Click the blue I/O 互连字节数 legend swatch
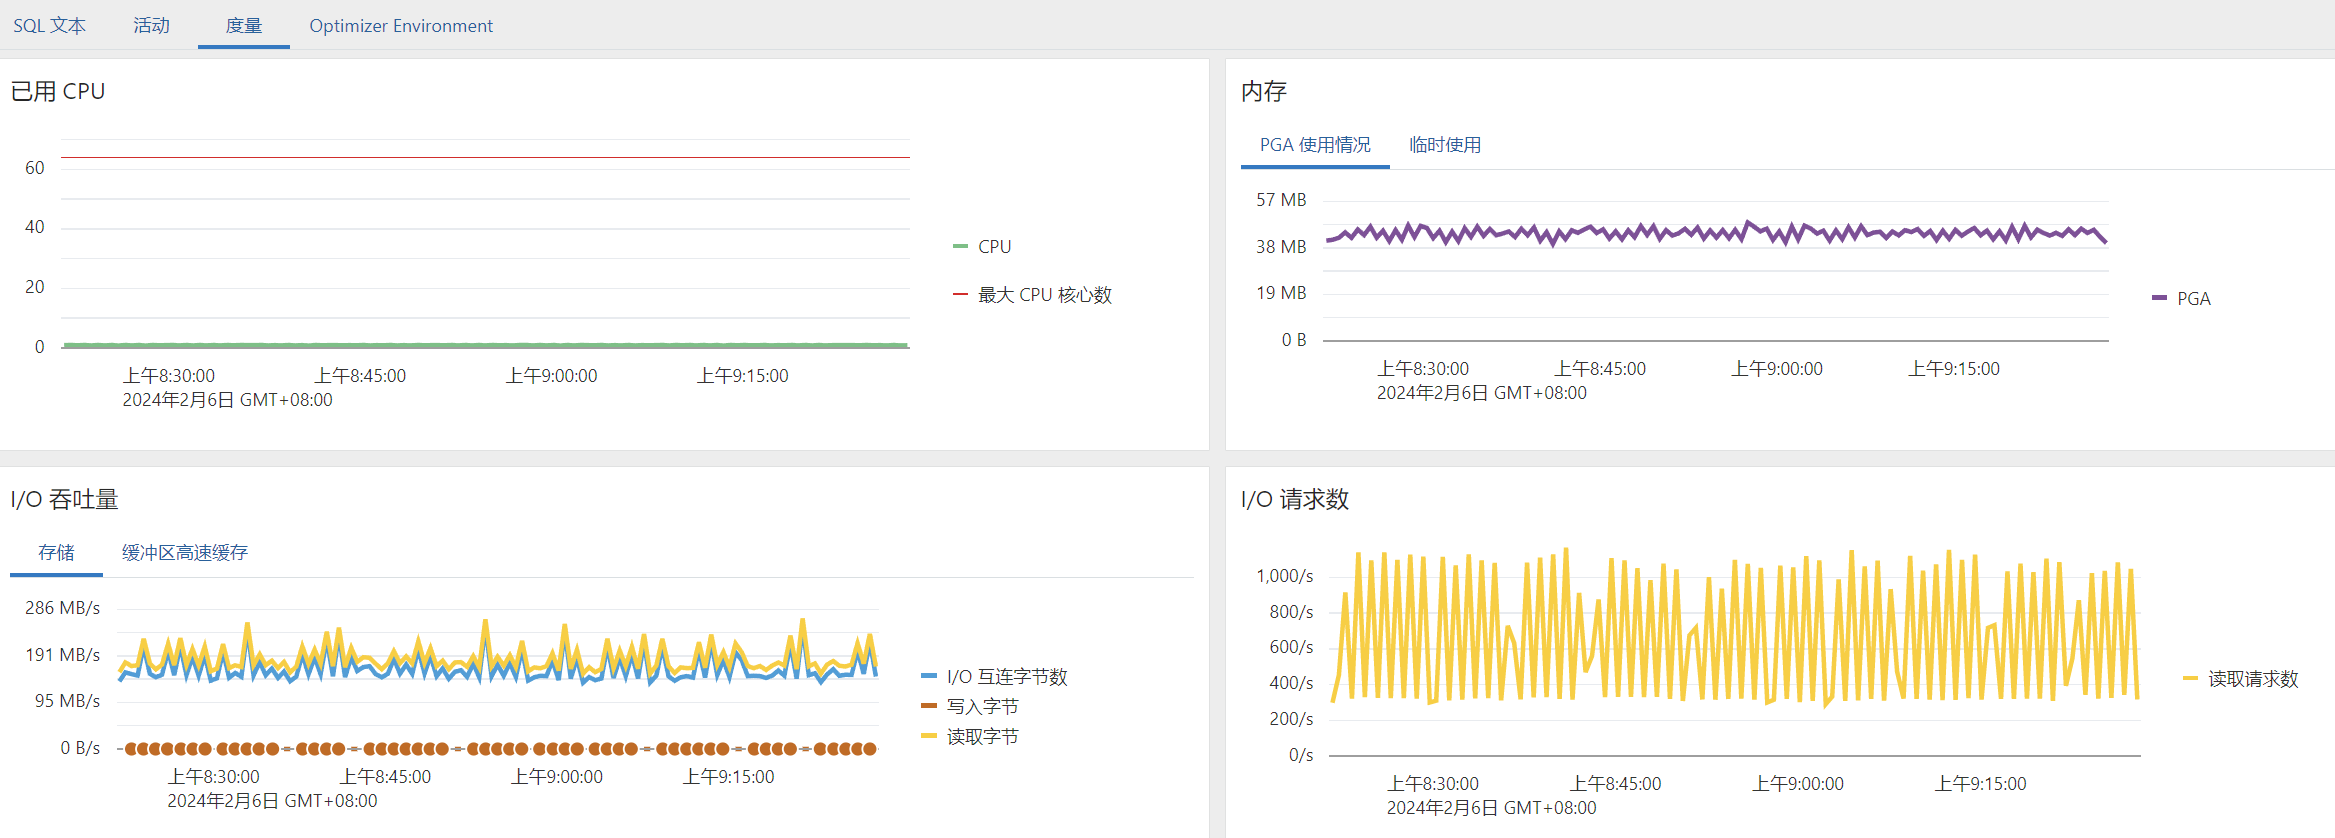 928,677
